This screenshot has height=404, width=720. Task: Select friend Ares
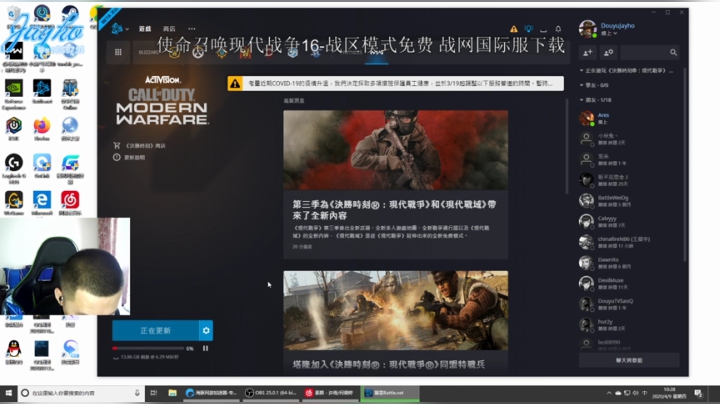(x=629, y=118)
